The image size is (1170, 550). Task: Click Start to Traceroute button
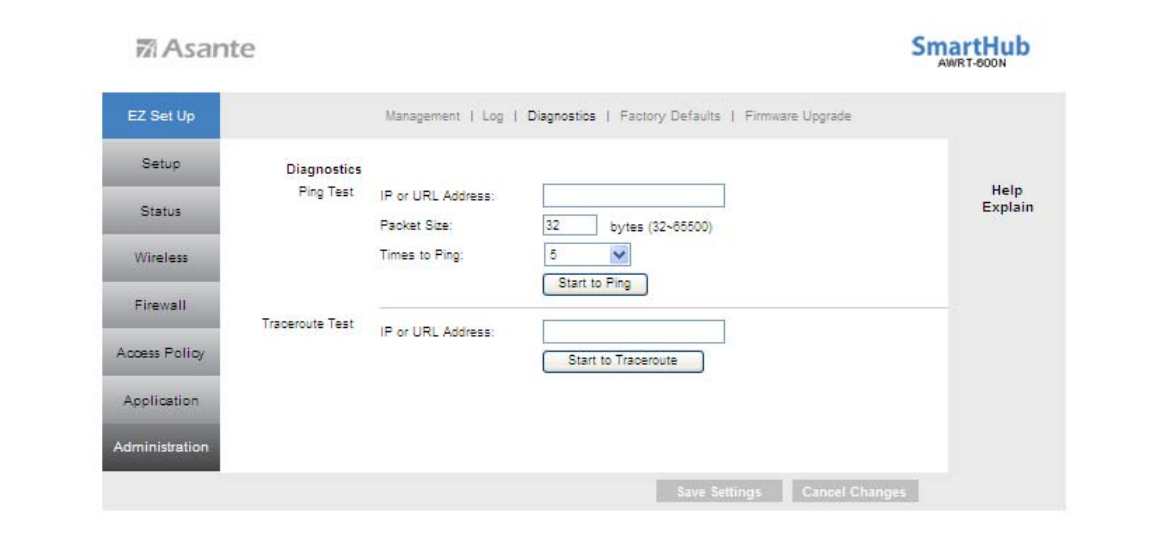tap(623, 361)
